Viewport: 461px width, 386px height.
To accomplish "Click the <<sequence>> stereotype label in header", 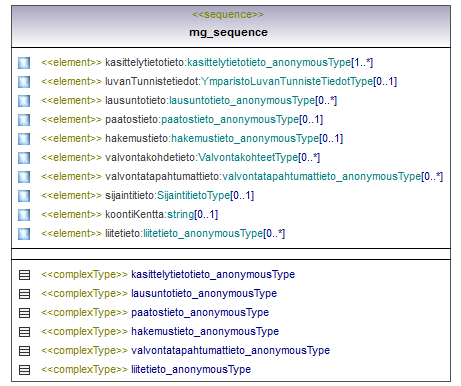I will [228, 15].
